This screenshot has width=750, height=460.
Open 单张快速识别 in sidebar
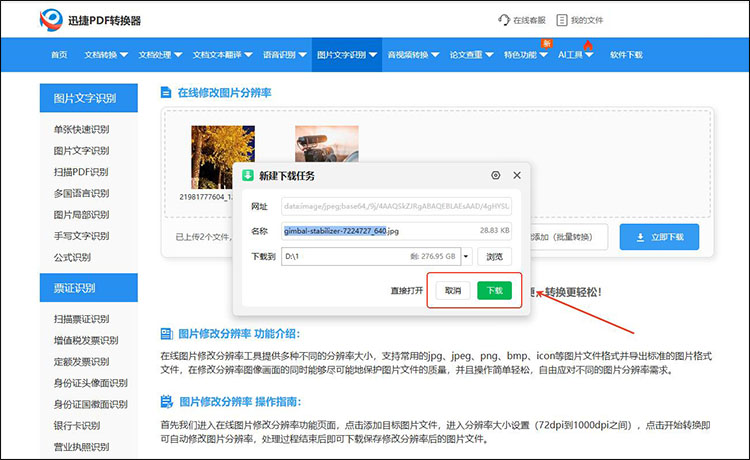click(81, 130)
